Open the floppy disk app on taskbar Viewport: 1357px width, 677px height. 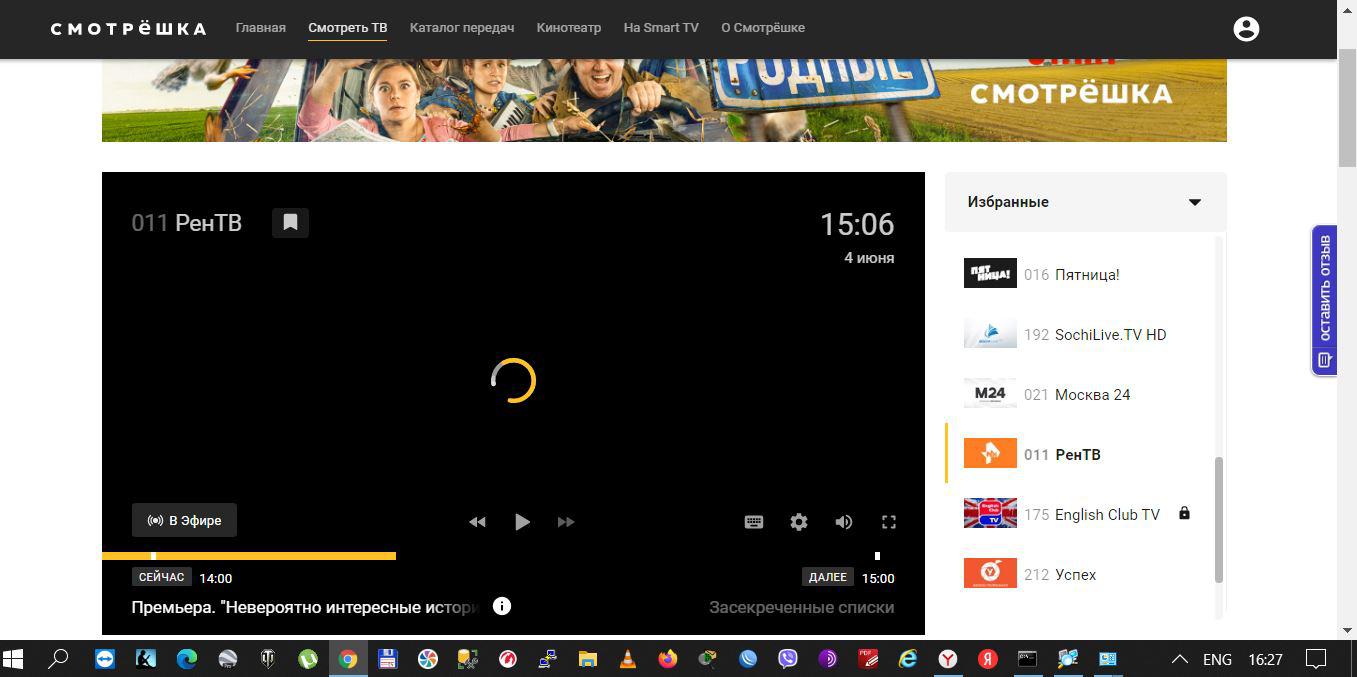[388, 659]
